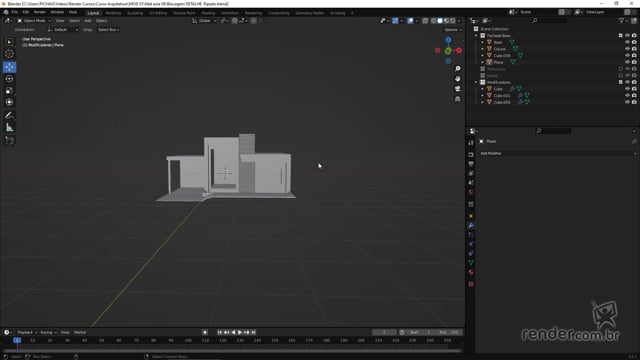Select the Add Cube tool
The height and width of the screenshot is (360, 640).
click(9, 141)
